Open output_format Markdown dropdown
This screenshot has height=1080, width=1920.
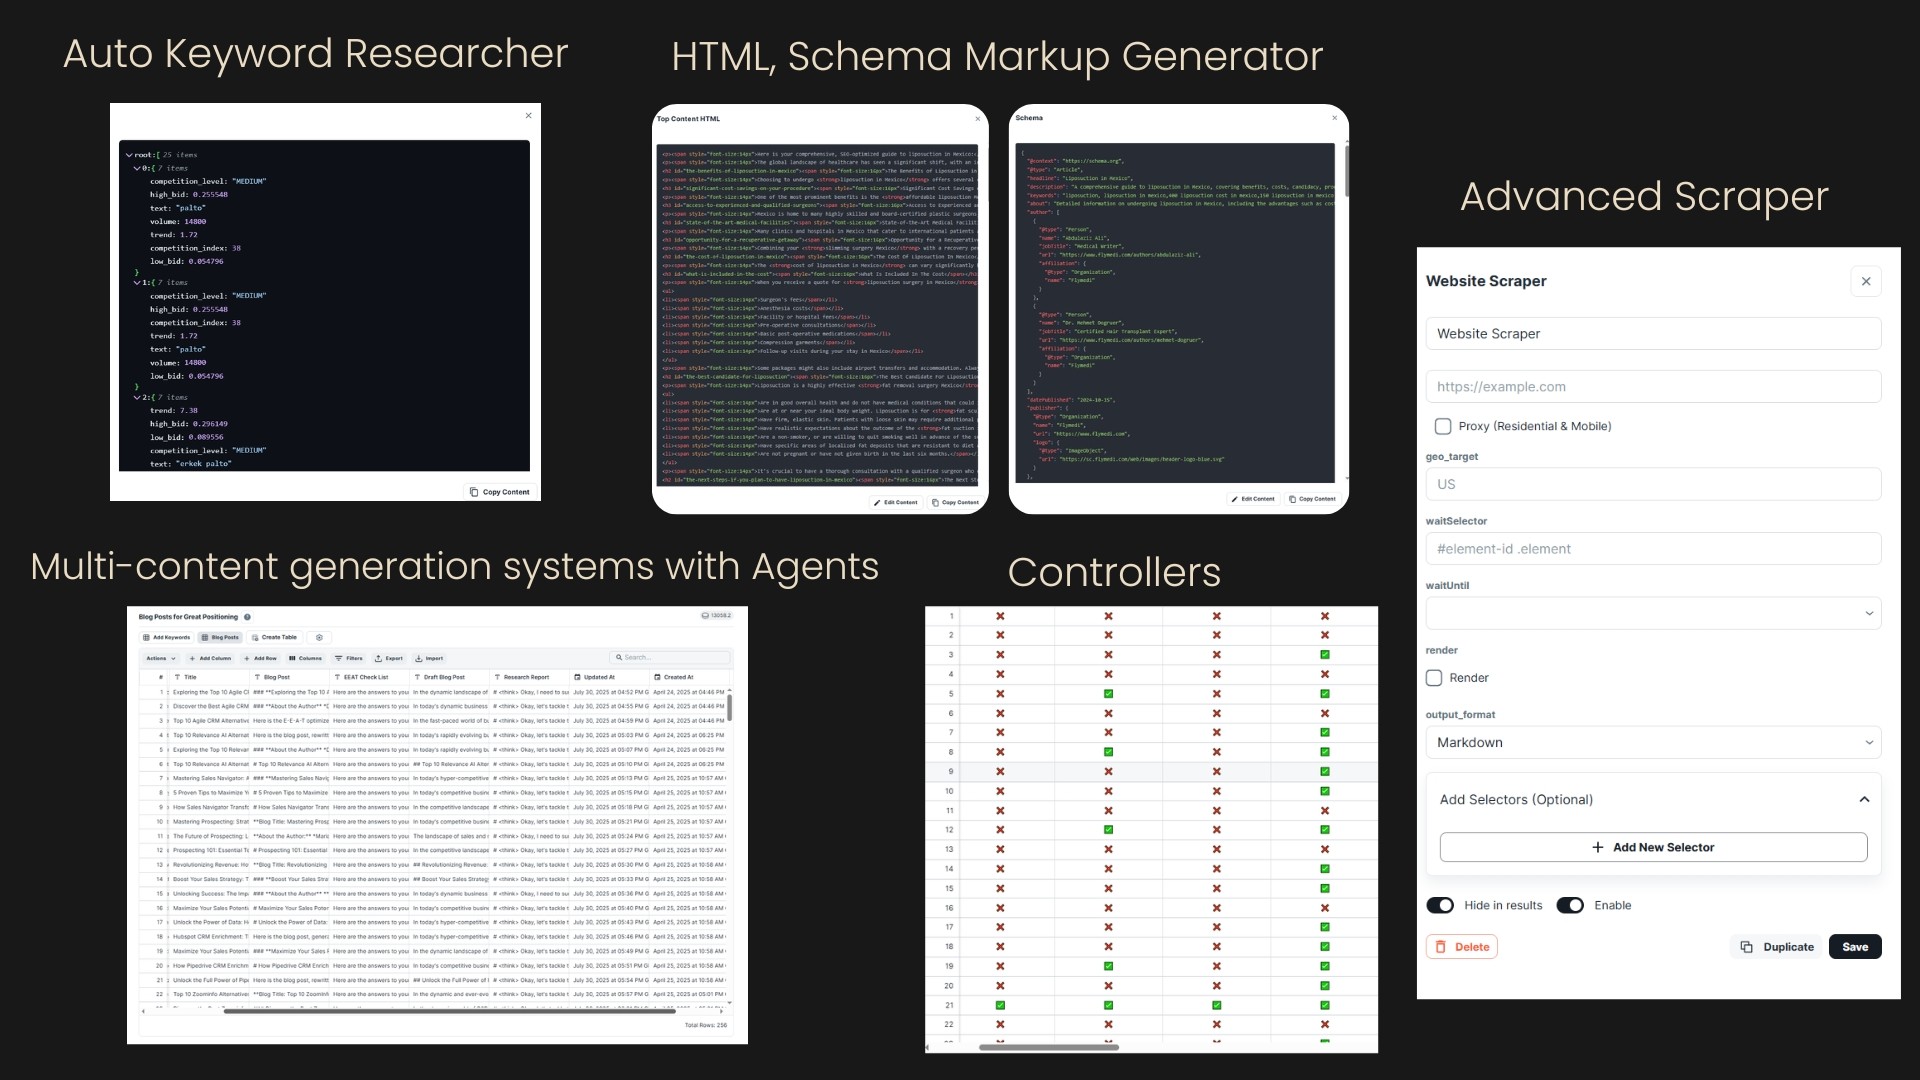click(1653, 742)
